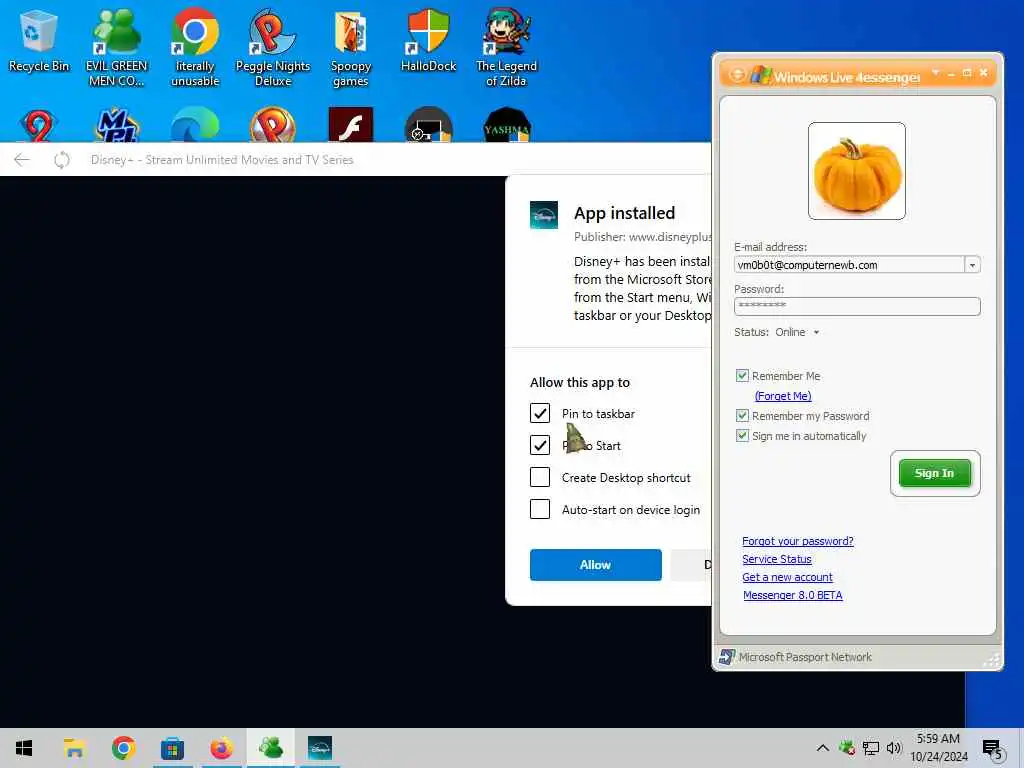This screenshot has height=768, width=1024.
Task: Click the Password field in Messenger
Action: coord(857,306)
